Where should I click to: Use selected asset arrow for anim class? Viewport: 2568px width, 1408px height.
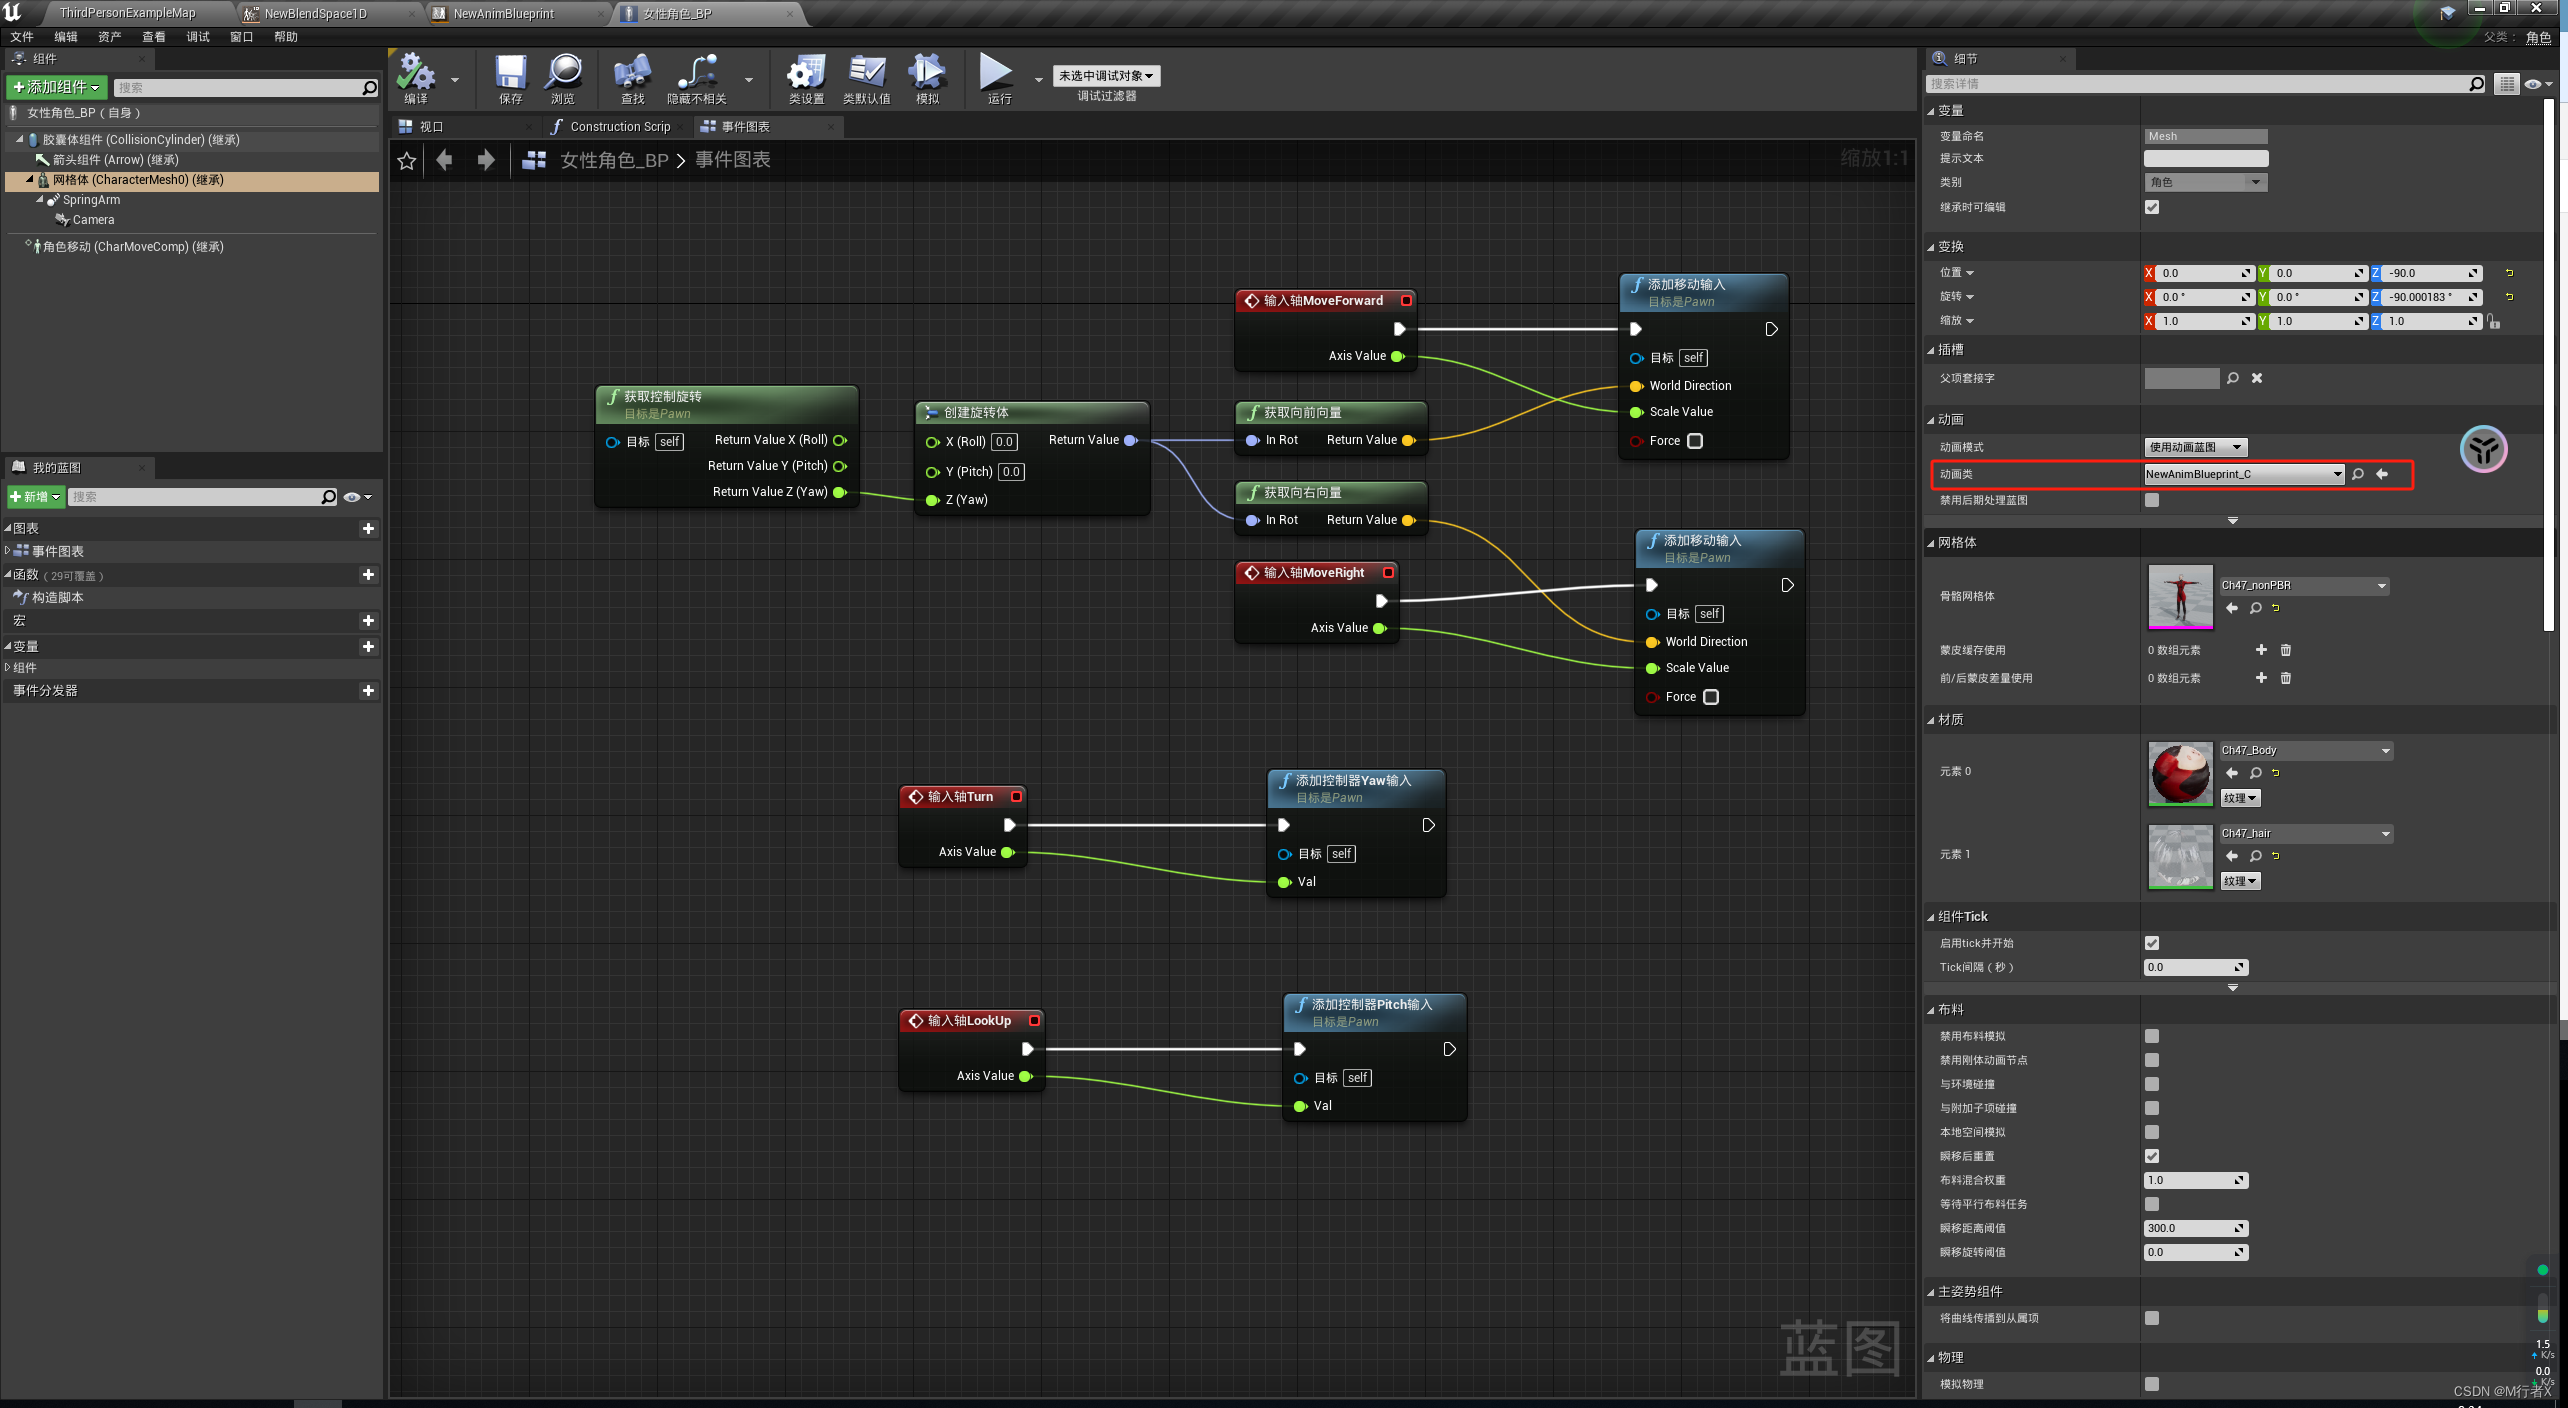pos(2382,474)
